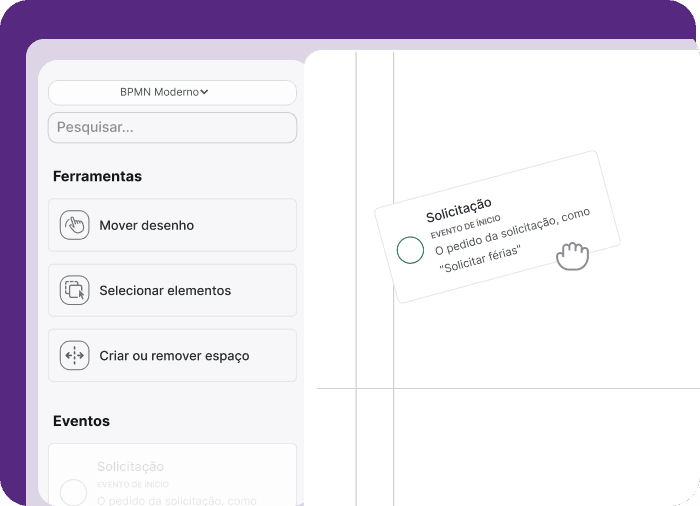
Task: Open the BPMN Moderno dropdown
Action: 172,92
